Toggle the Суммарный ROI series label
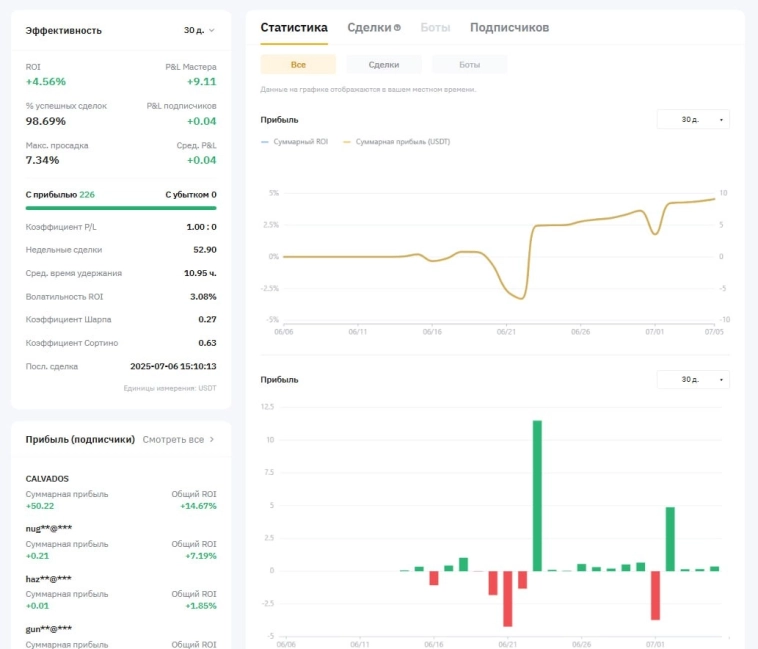The width and height of the screenshot is (758, 649). (300, 142)
